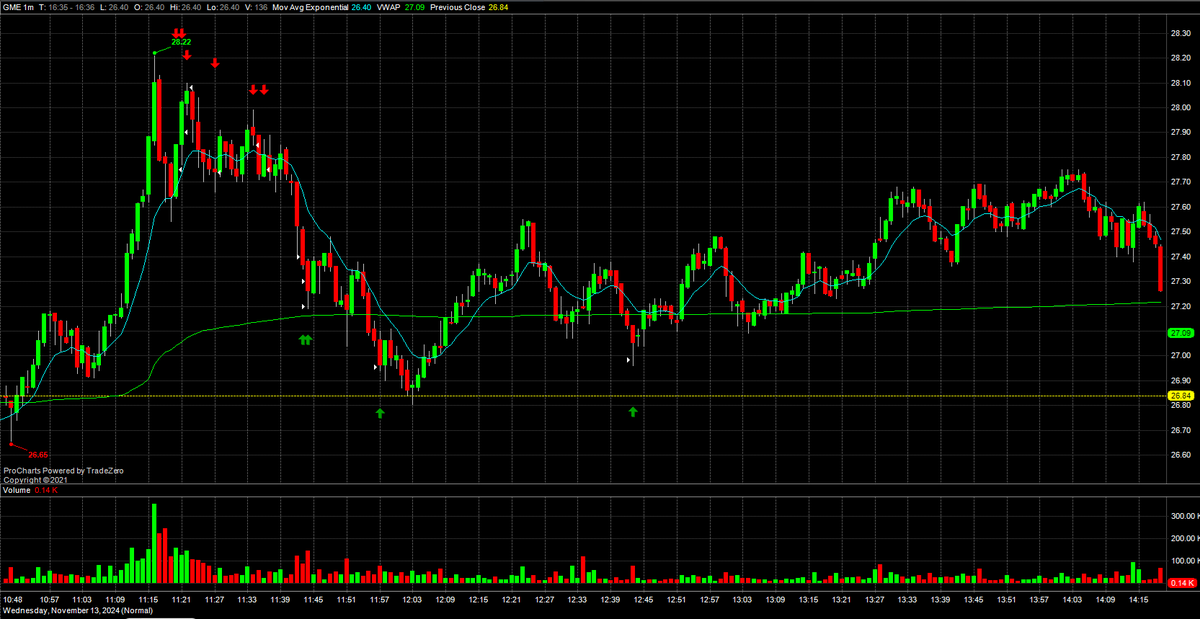Click the red 0.14 K volume axis tag
The height and width of the screenshot is (619, 1200).
(x=1182, y=583)
